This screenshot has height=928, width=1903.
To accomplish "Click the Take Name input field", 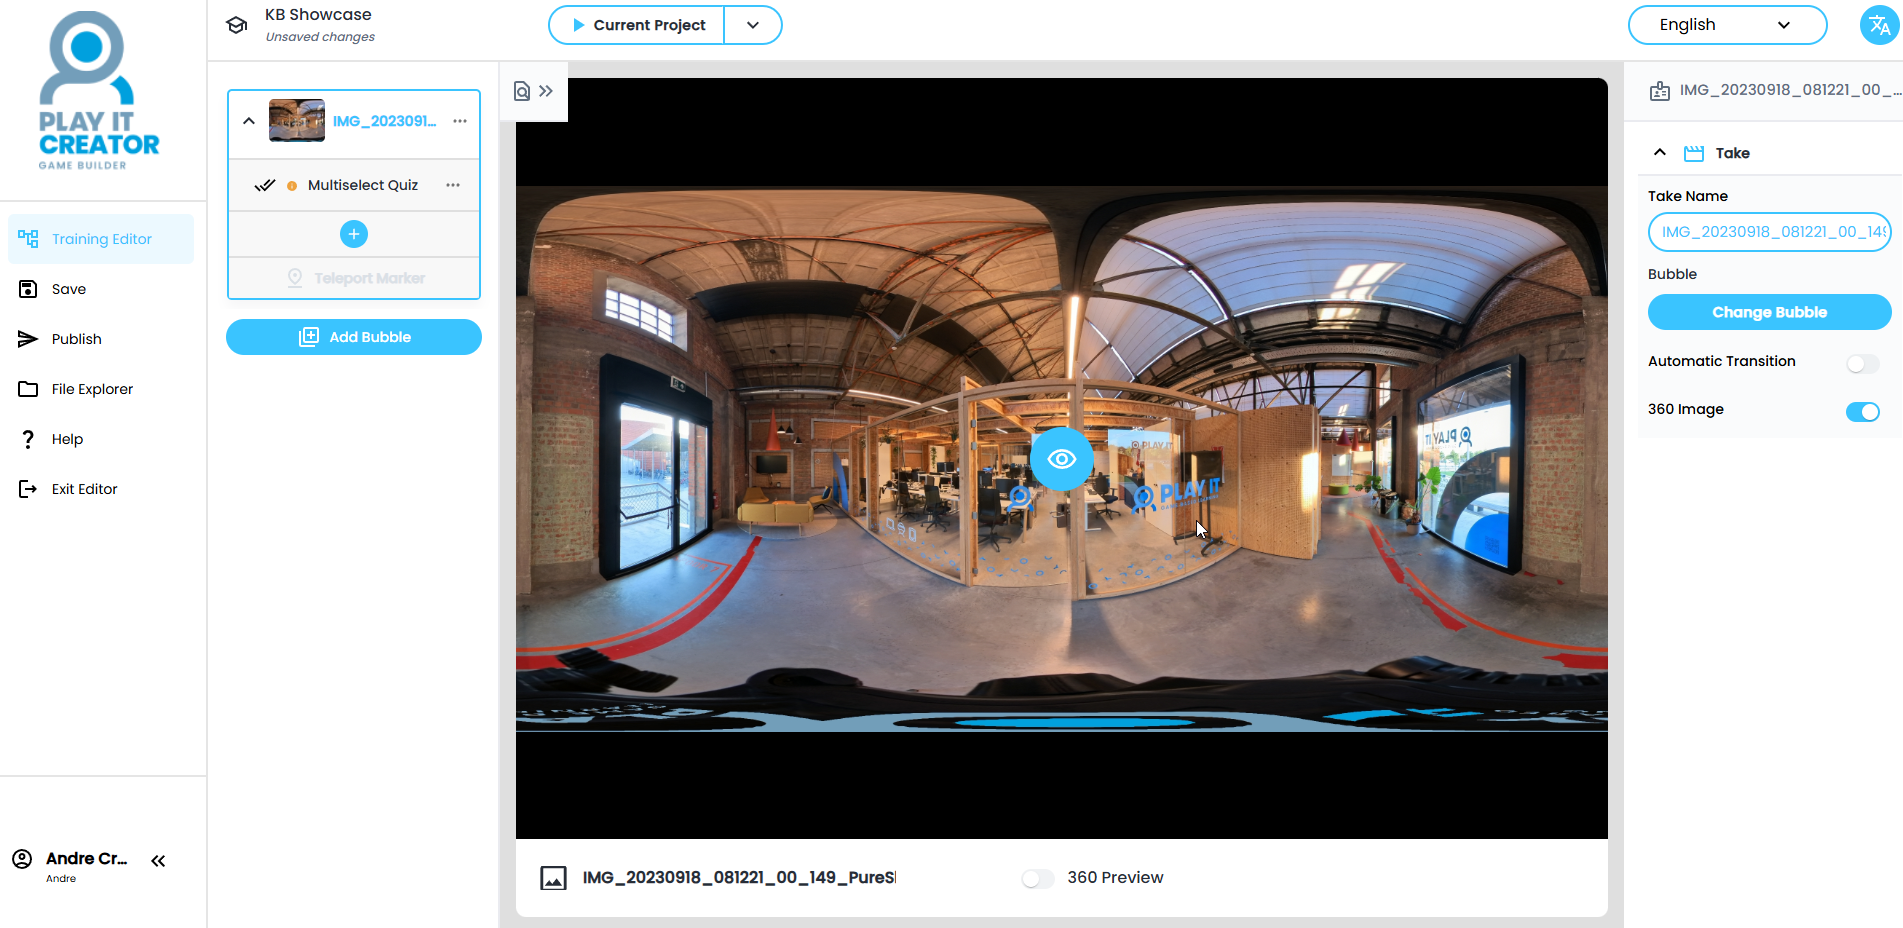I will coord(1768,232).
